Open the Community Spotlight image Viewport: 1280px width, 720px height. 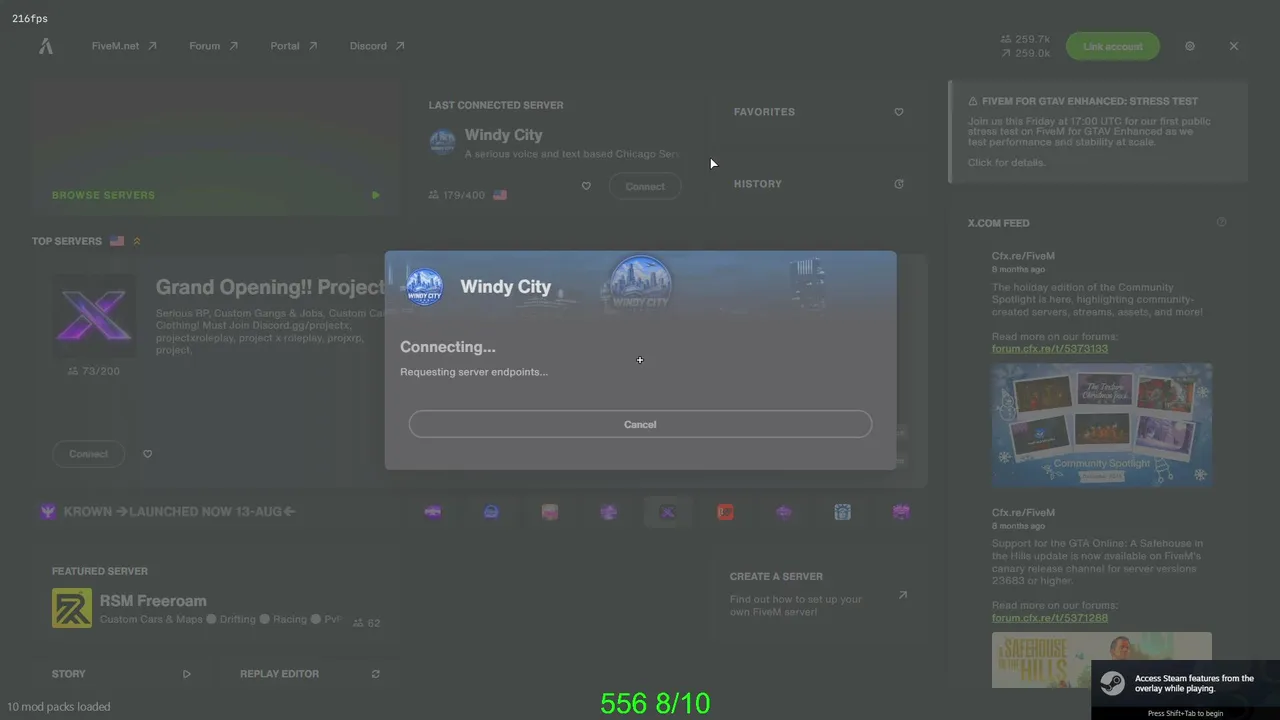pyautogui.click(x=1102, y=425)
